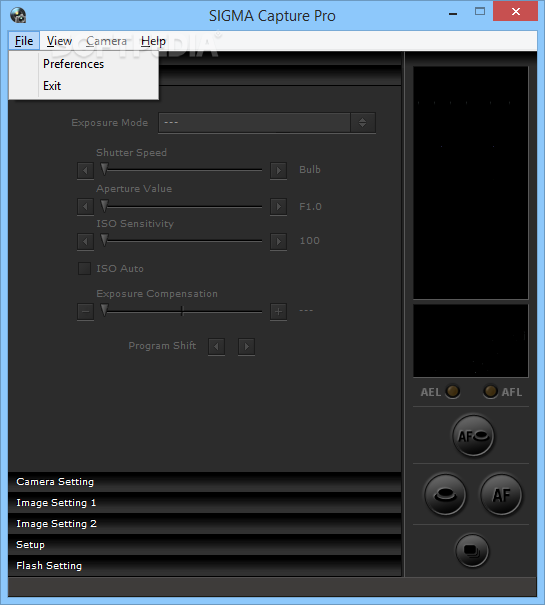Increase ISO Sensitivity with right arrow
The height and width of the screenshot is (605, 545).
pos(278,242)
